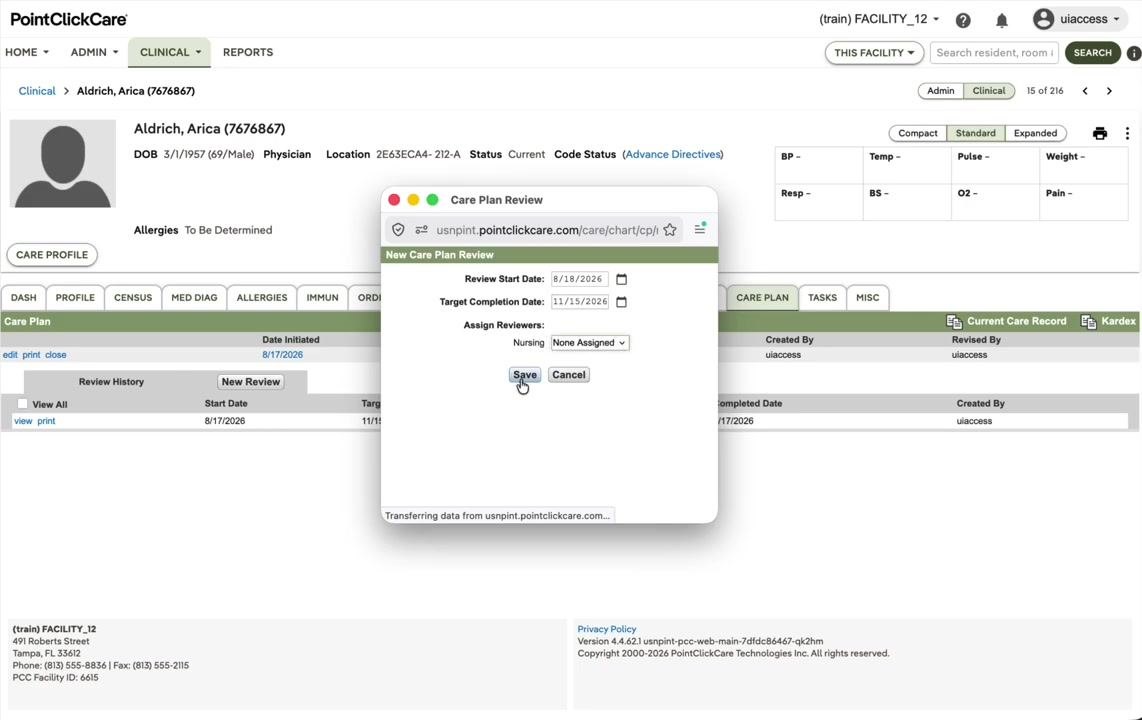Click the Clinical breadcrumb link
Screen dimensions: 1142x720
pos(36,91)
